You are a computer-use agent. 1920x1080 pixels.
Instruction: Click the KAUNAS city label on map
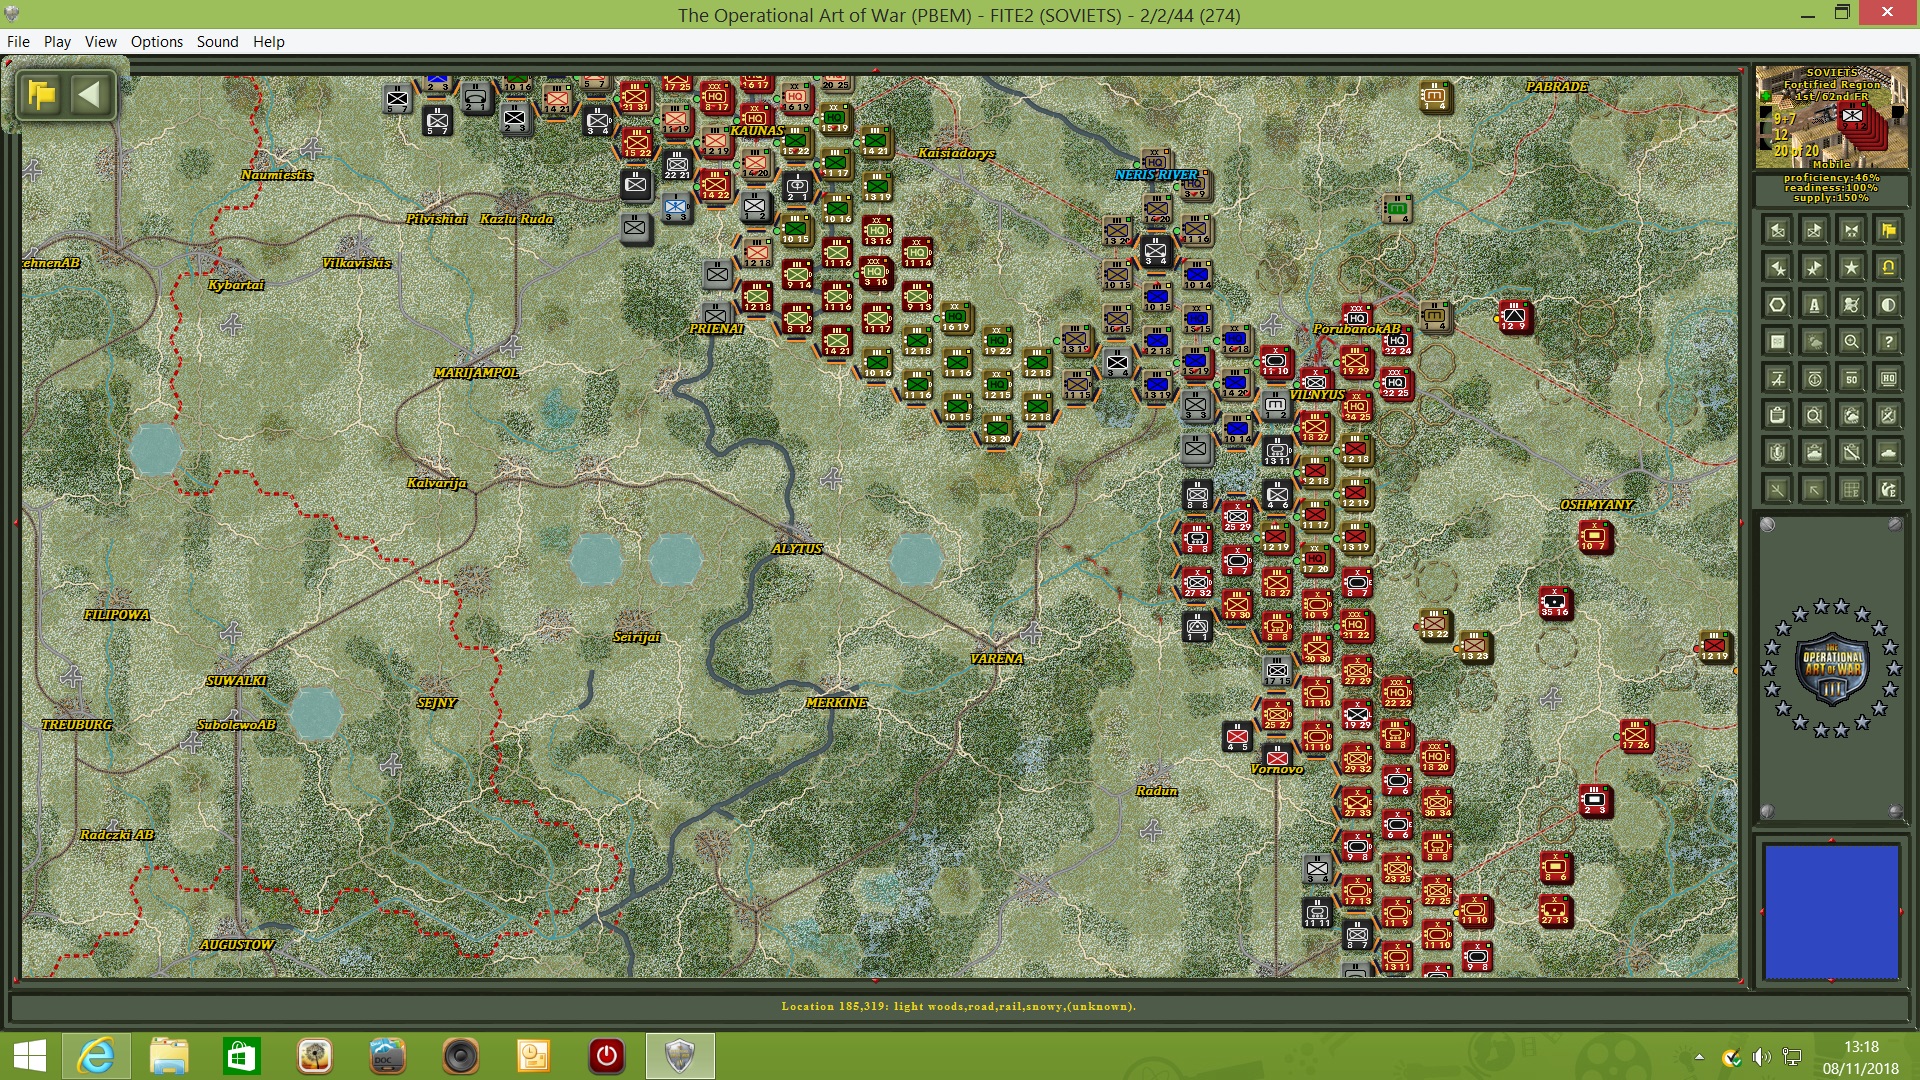(x=757, y=131)
